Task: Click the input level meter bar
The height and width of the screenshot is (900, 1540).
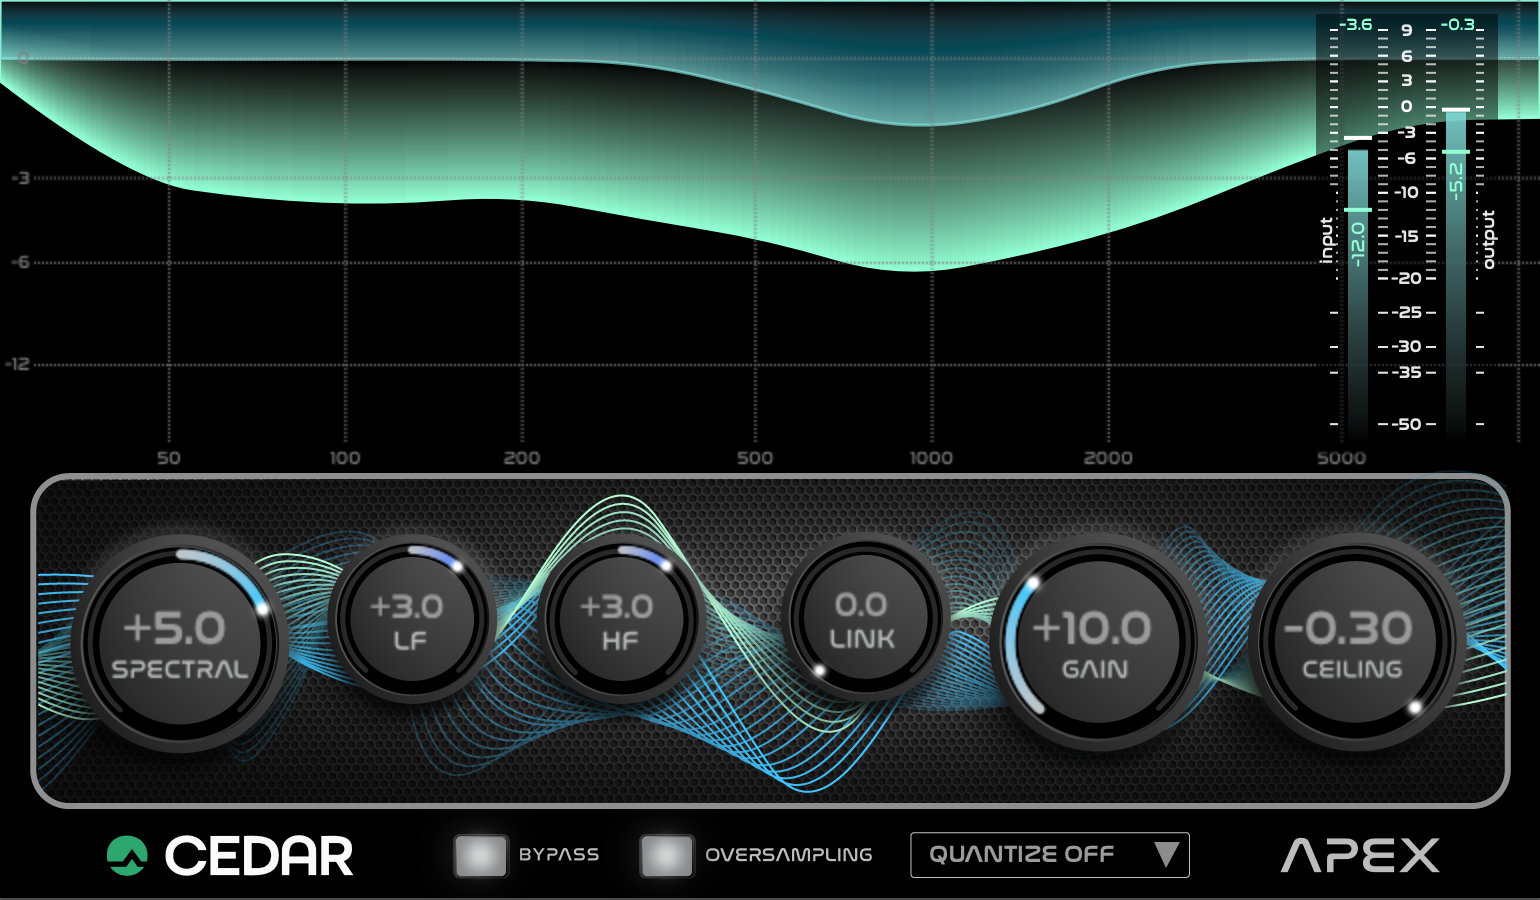Action: coord(1357,290)
